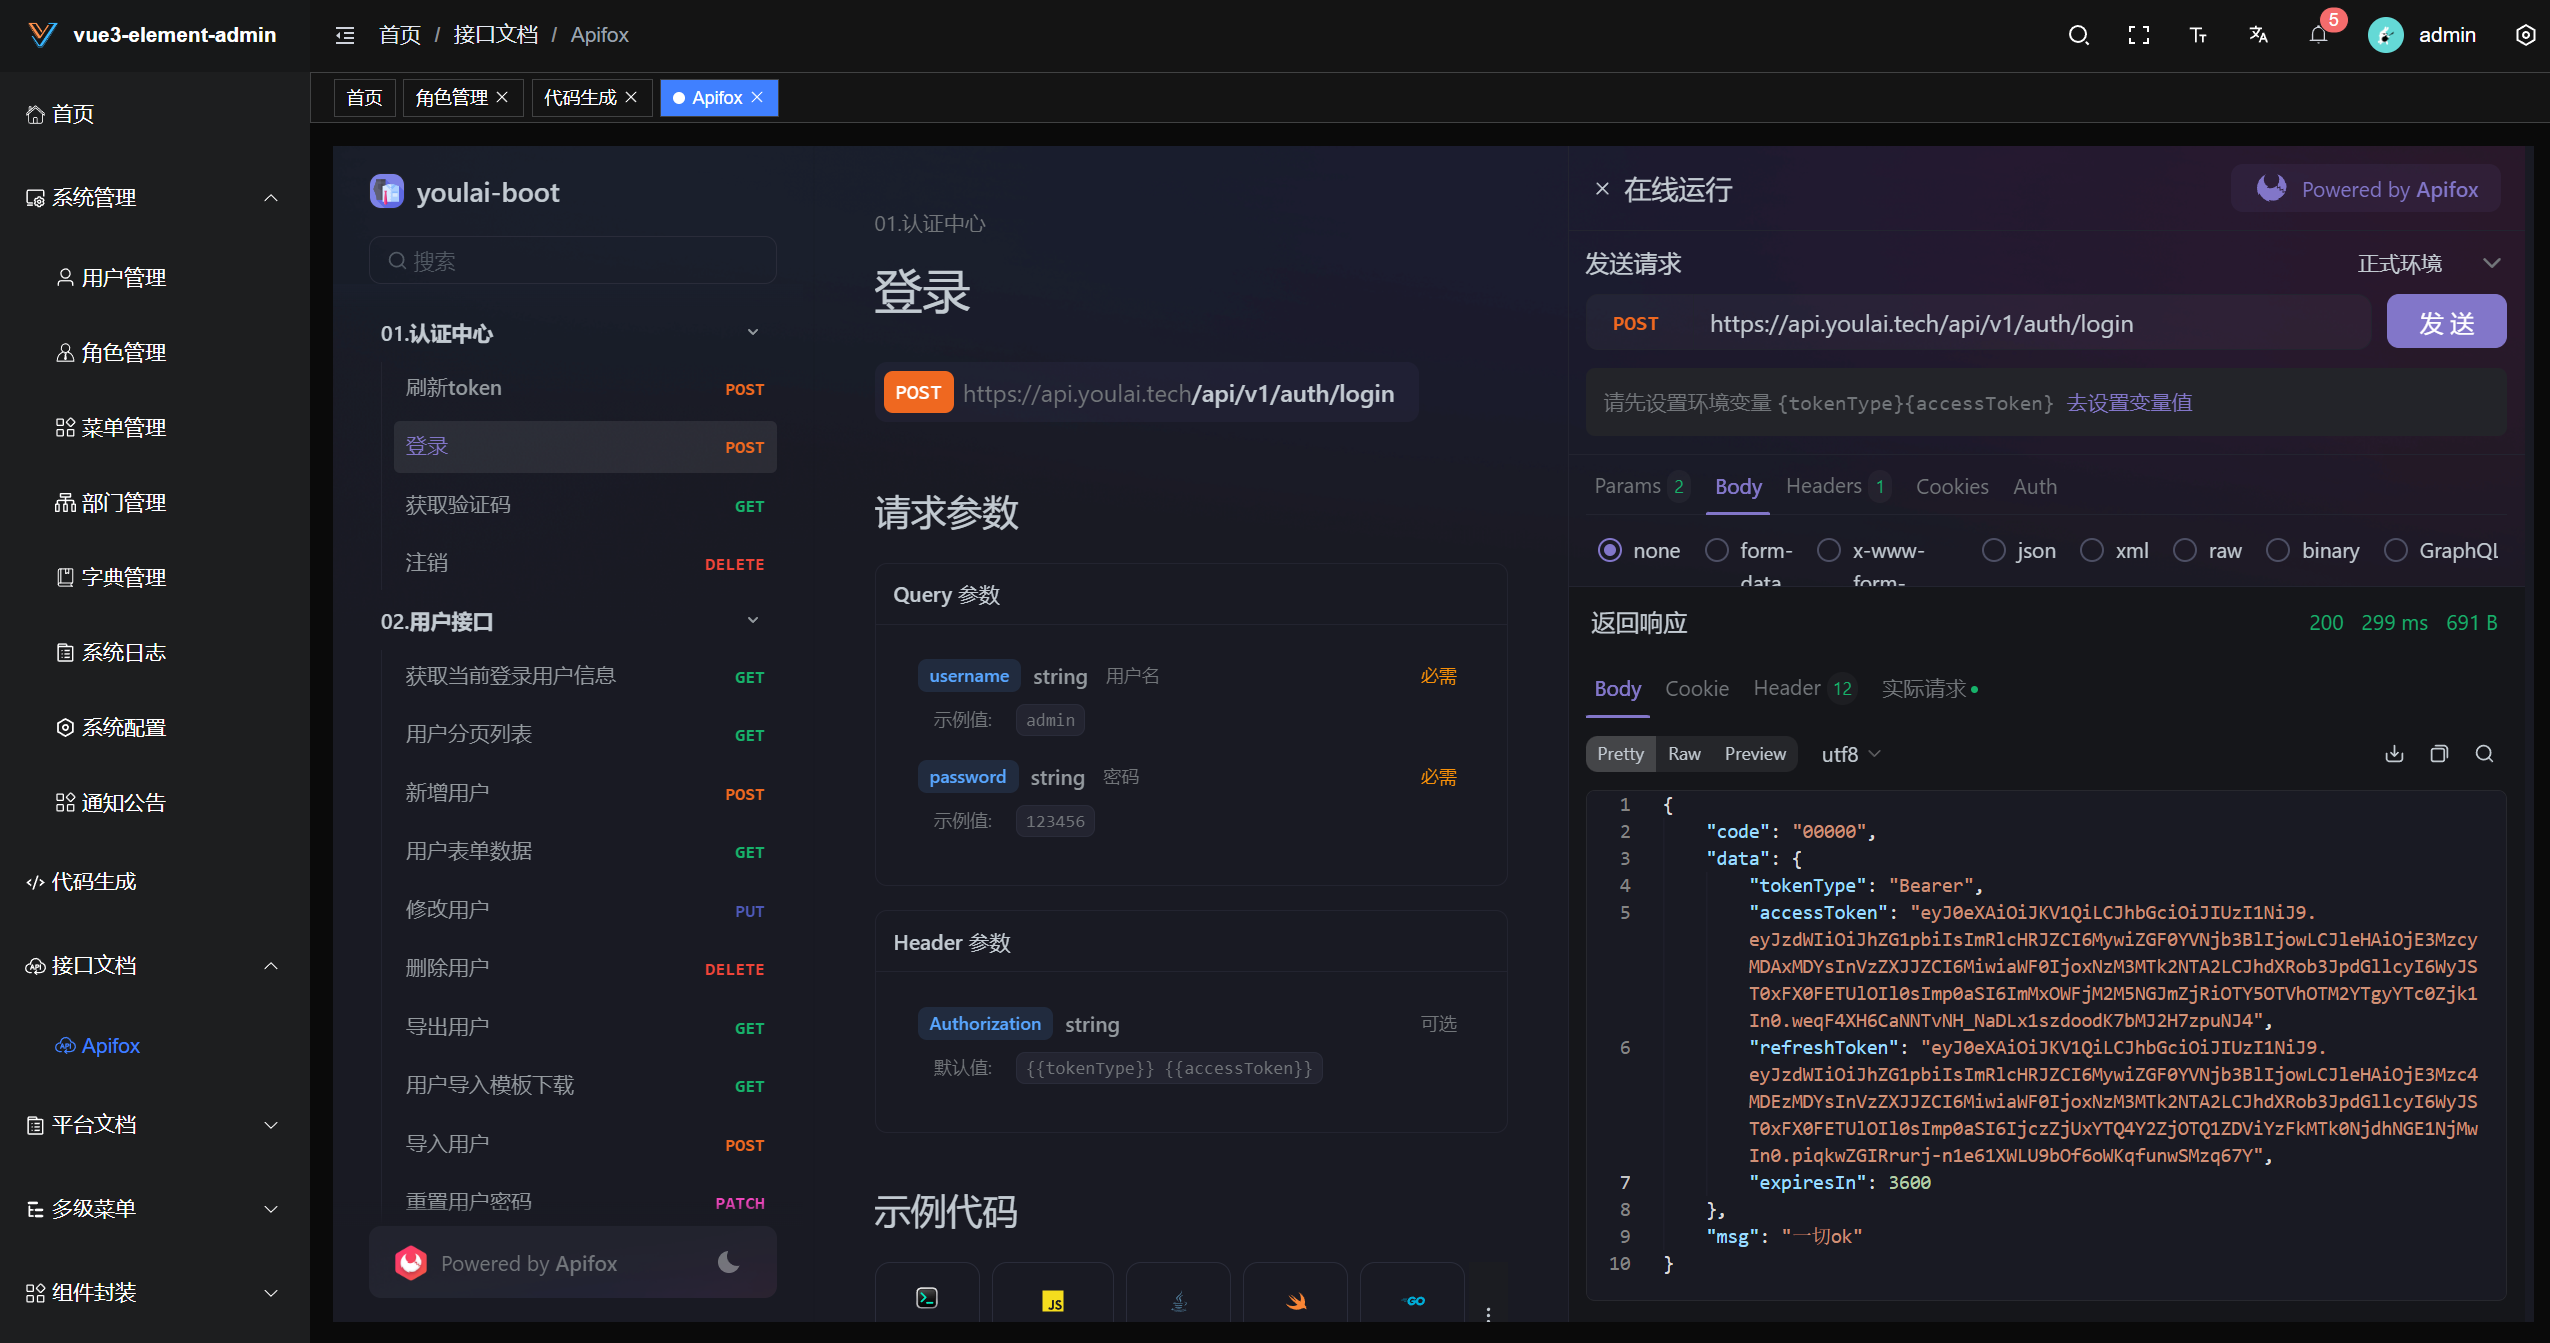Select the Java sample code icon
This screenshot has width=2550, height=1343.
coord(1177,1300)
